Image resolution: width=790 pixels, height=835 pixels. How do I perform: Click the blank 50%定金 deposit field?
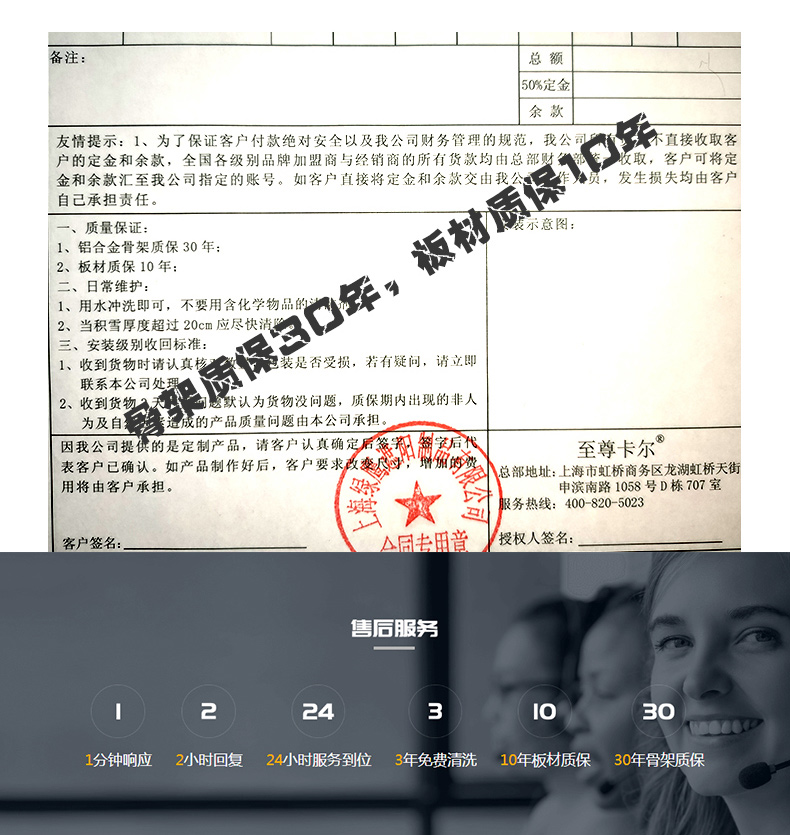pyautogui.click(x=656, y=86)
